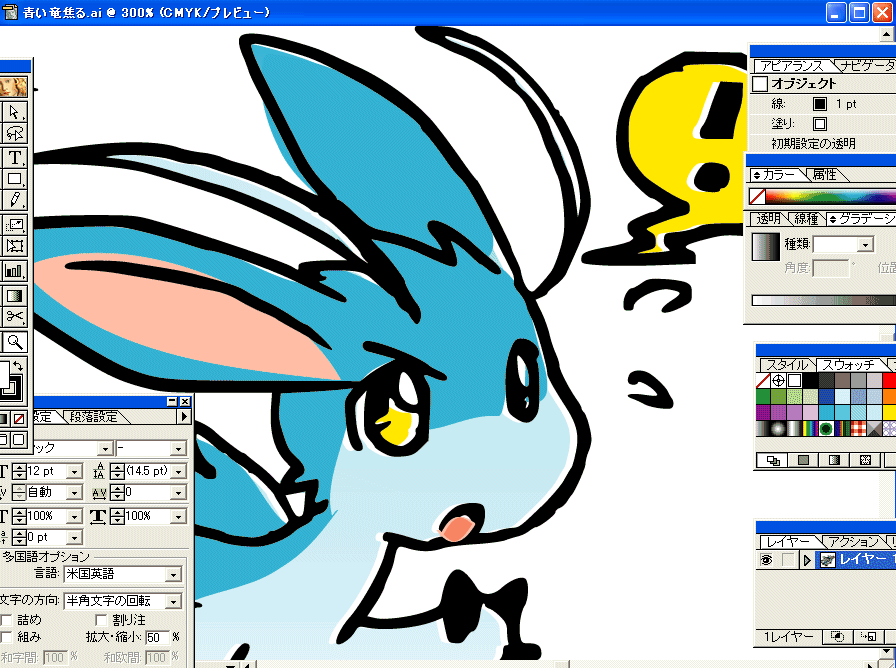Show color swatches button

tap(803, 460)
